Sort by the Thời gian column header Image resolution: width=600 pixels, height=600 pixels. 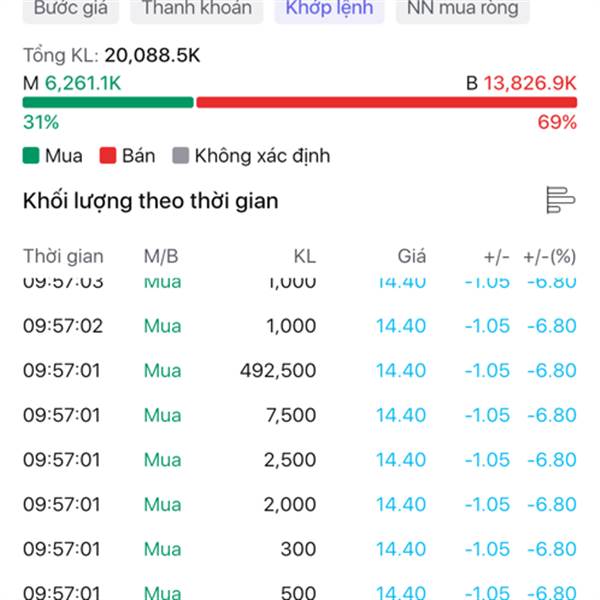coord(63,256)
